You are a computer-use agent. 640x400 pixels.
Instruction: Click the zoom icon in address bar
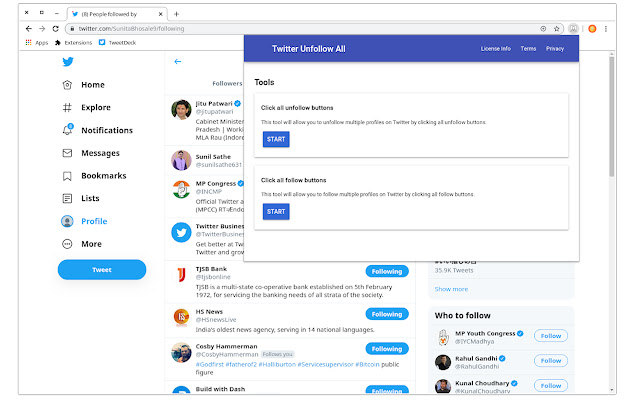pyautogui.click(x=543, y=29)
